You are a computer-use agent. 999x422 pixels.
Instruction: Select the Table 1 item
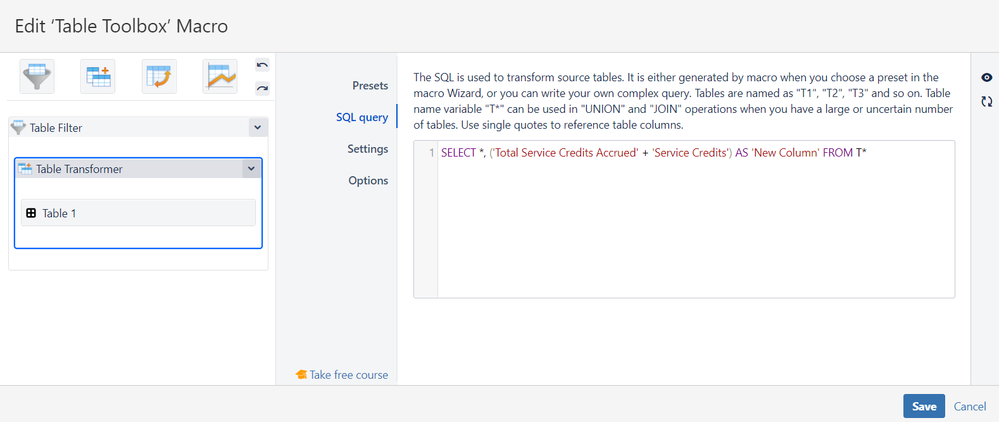click(x=138, y=213)
